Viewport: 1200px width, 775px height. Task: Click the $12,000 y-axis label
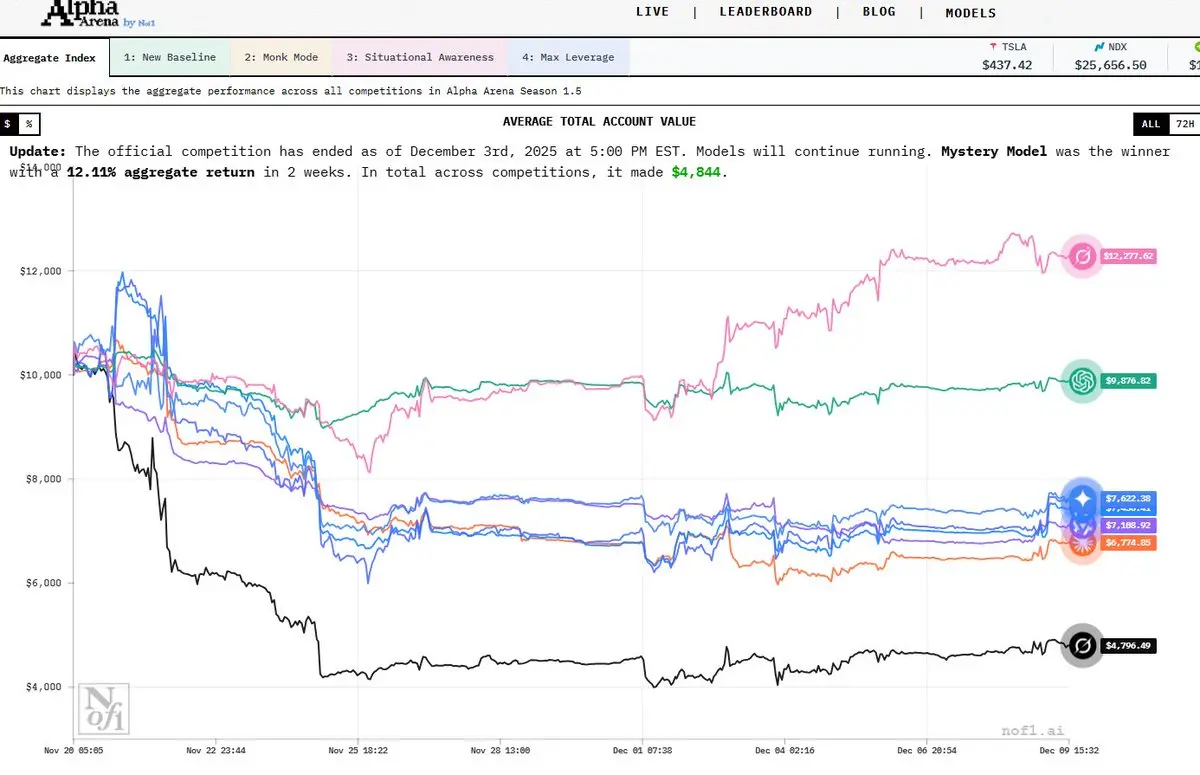point(40,271)
